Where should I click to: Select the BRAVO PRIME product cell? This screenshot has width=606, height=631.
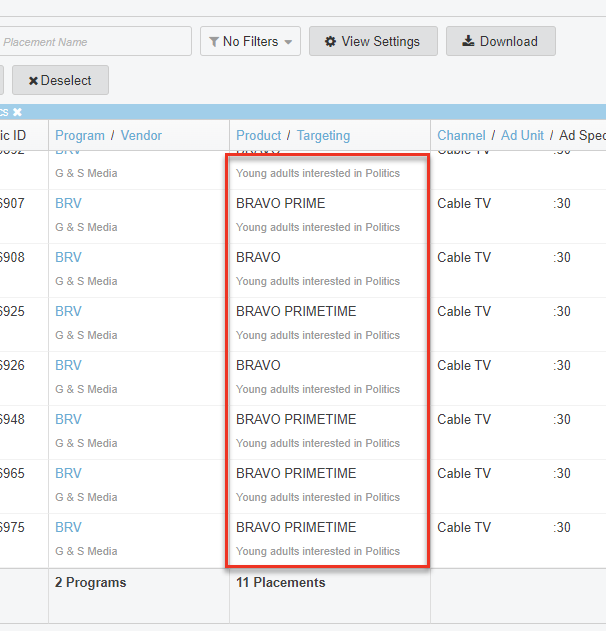coord(280,204)
